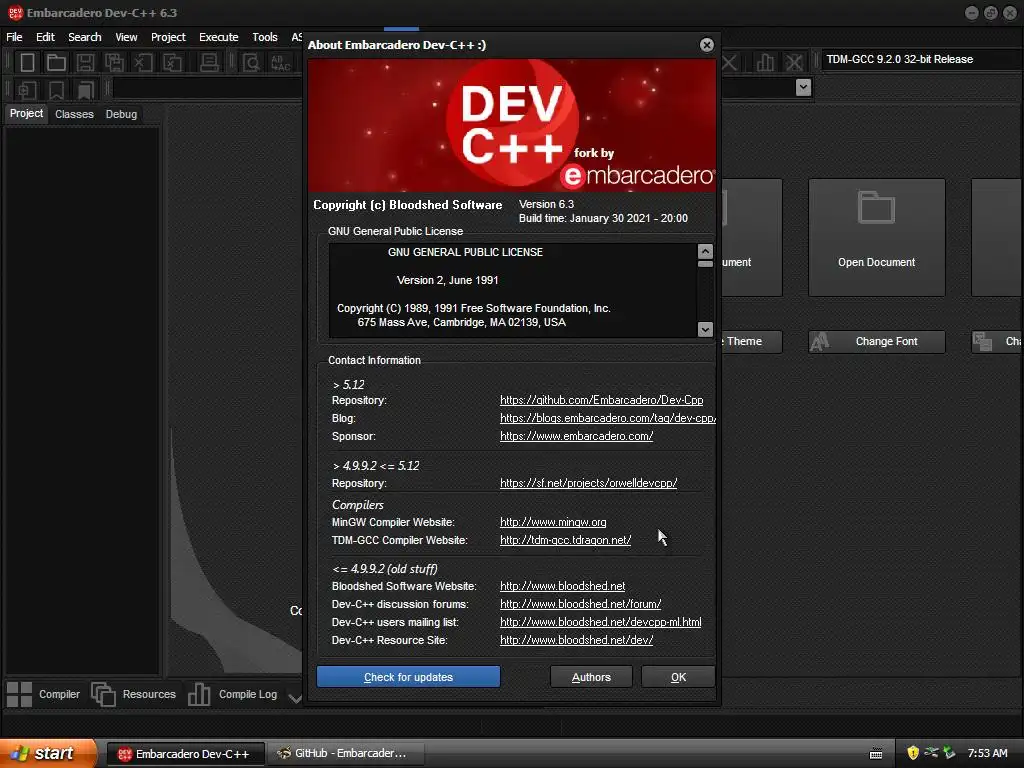The height and width of the screenshot is (768, 1024).
Task: Click OK to dismiss the About dialog
Action: tap(678, 677)
